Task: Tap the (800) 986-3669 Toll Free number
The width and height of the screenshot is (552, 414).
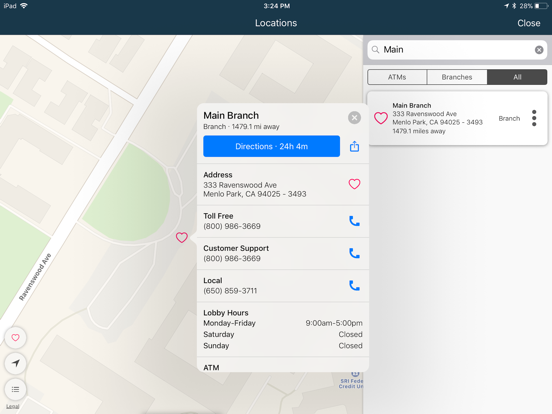Action: [x=232, y=226]
